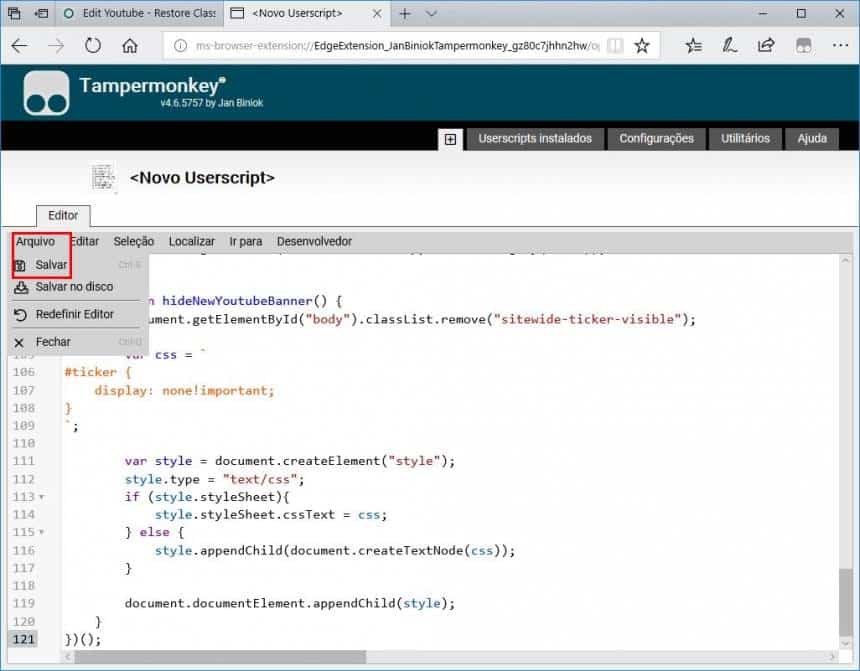This screenshot has width=860, height=671.
Task: Open the tab preview stack icon
Action: (14, 13)
